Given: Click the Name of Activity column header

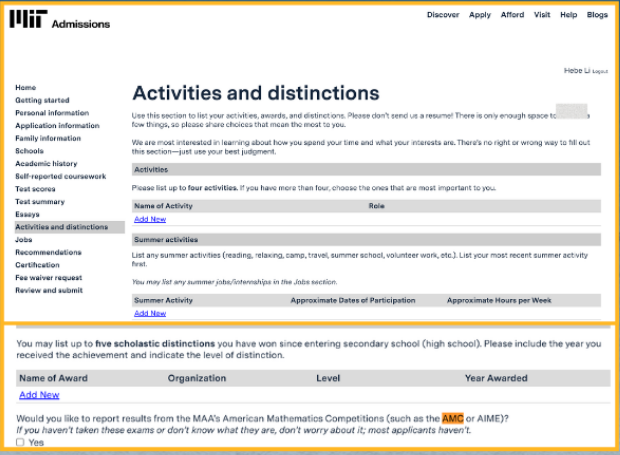Looking at the screenshot, I should [163, 206].
